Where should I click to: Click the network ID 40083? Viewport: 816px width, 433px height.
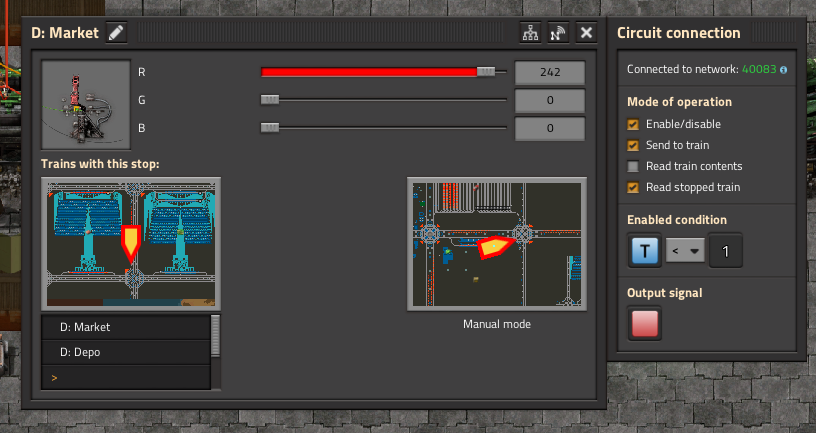[x=759, y=69]
